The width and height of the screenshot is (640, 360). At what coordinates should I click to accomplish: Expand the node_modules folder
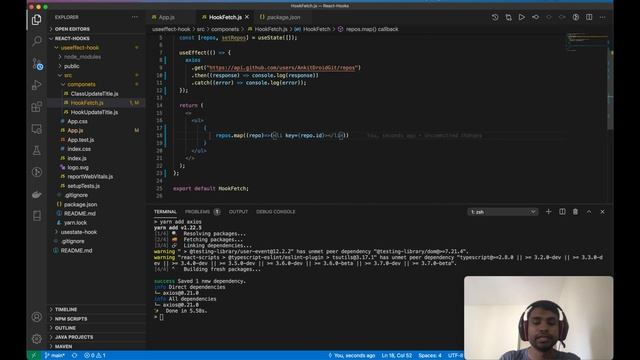pos(82,57)
